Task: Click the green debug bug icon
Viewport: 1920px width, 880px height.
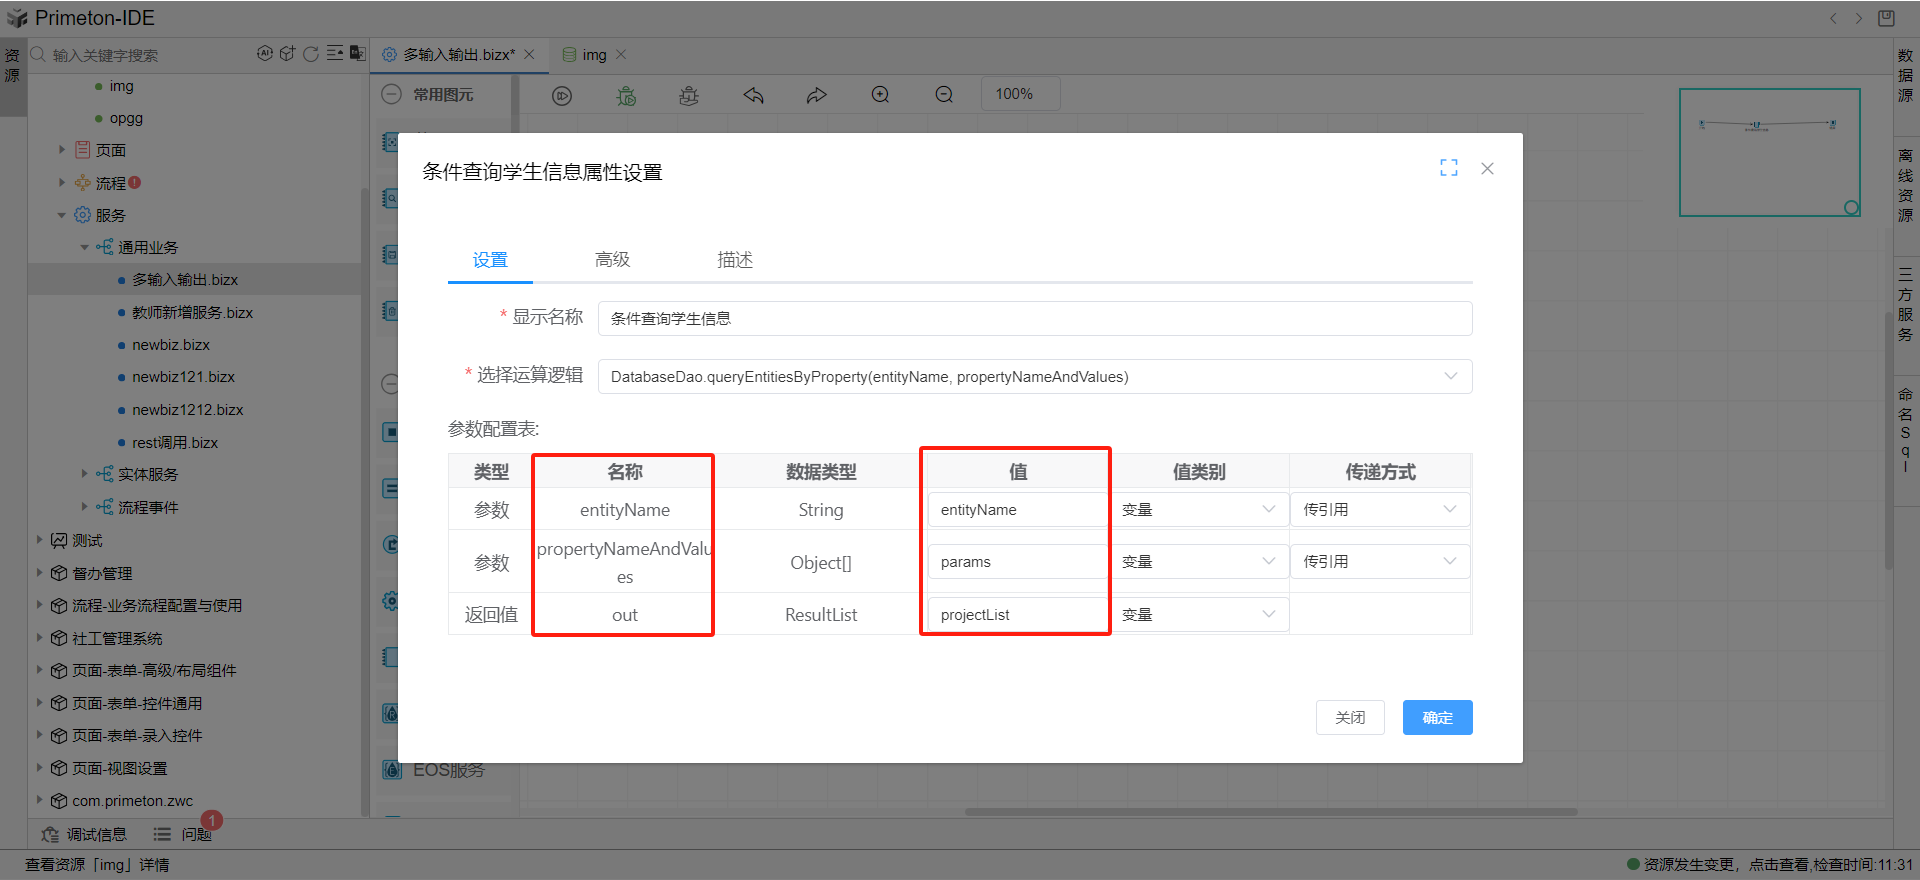Action: tap(626, 95)
